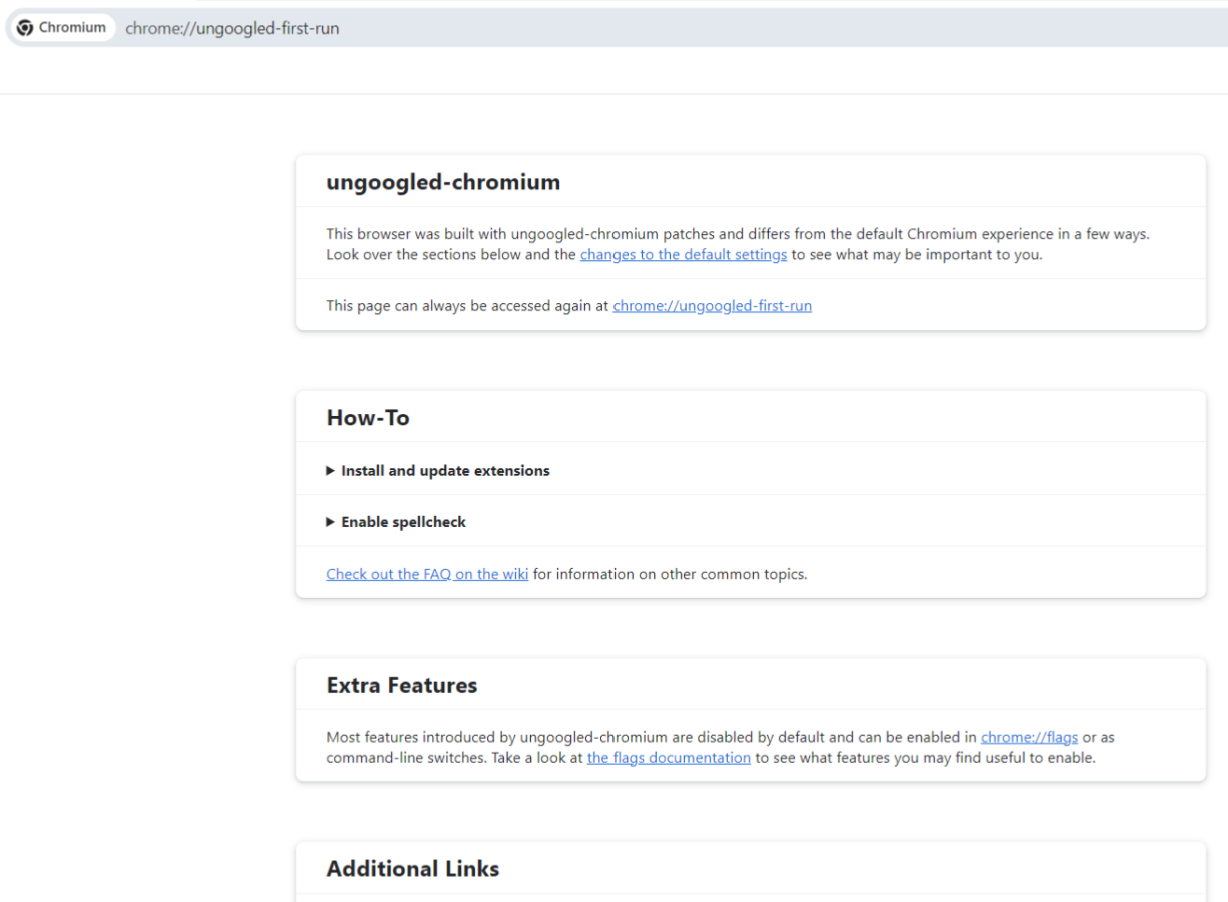Viewport: 1228px width, 902px height.
Task: Select the Install and update extensions summary label
Action: coord(445,471)
